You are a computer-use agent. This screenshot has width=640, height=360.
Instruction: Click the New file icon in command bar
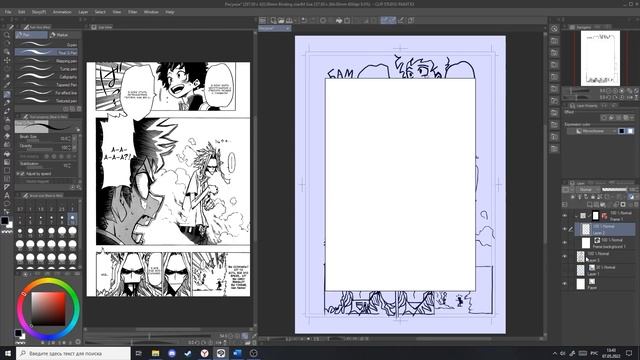click(273, 20)
